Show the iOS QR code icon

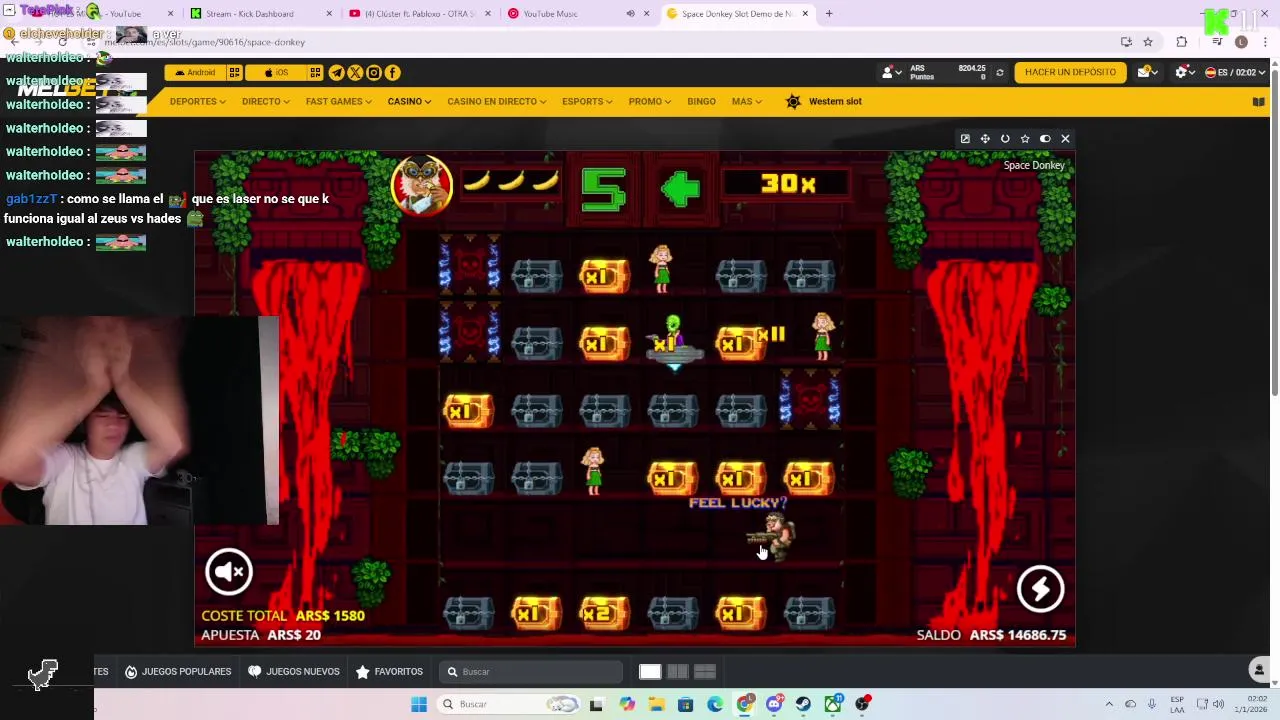[x=315, y=72]
